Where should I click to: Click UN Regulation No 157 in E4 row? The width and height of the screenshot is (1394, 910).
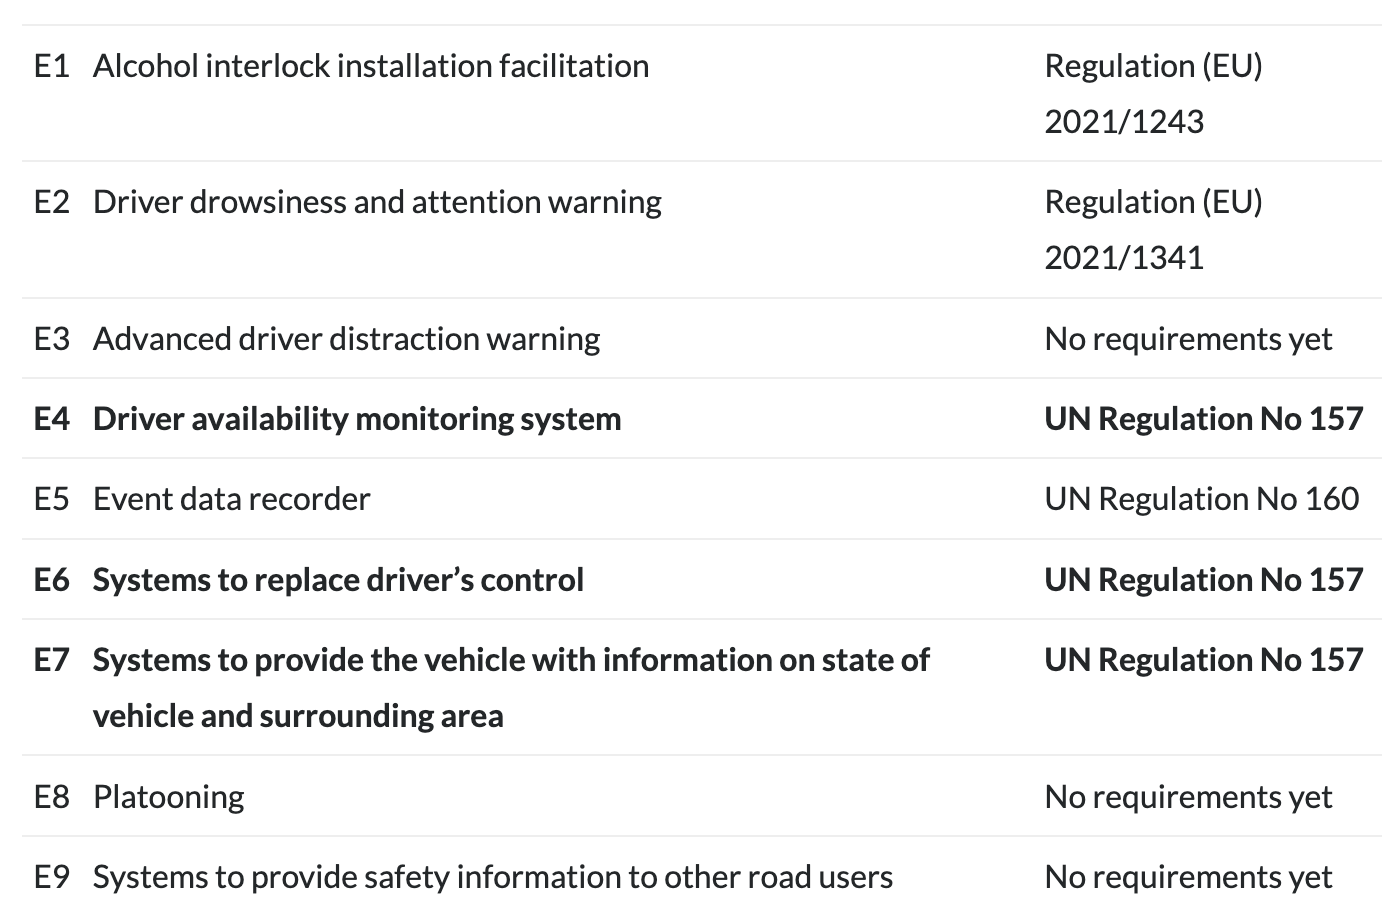point(1203,419)
